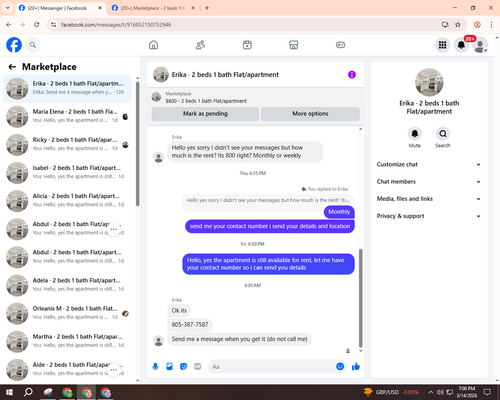The height and width of the screenshot is (400, 500).
Task: Open the account profile picture menu
Action: [x=480, y=45]
